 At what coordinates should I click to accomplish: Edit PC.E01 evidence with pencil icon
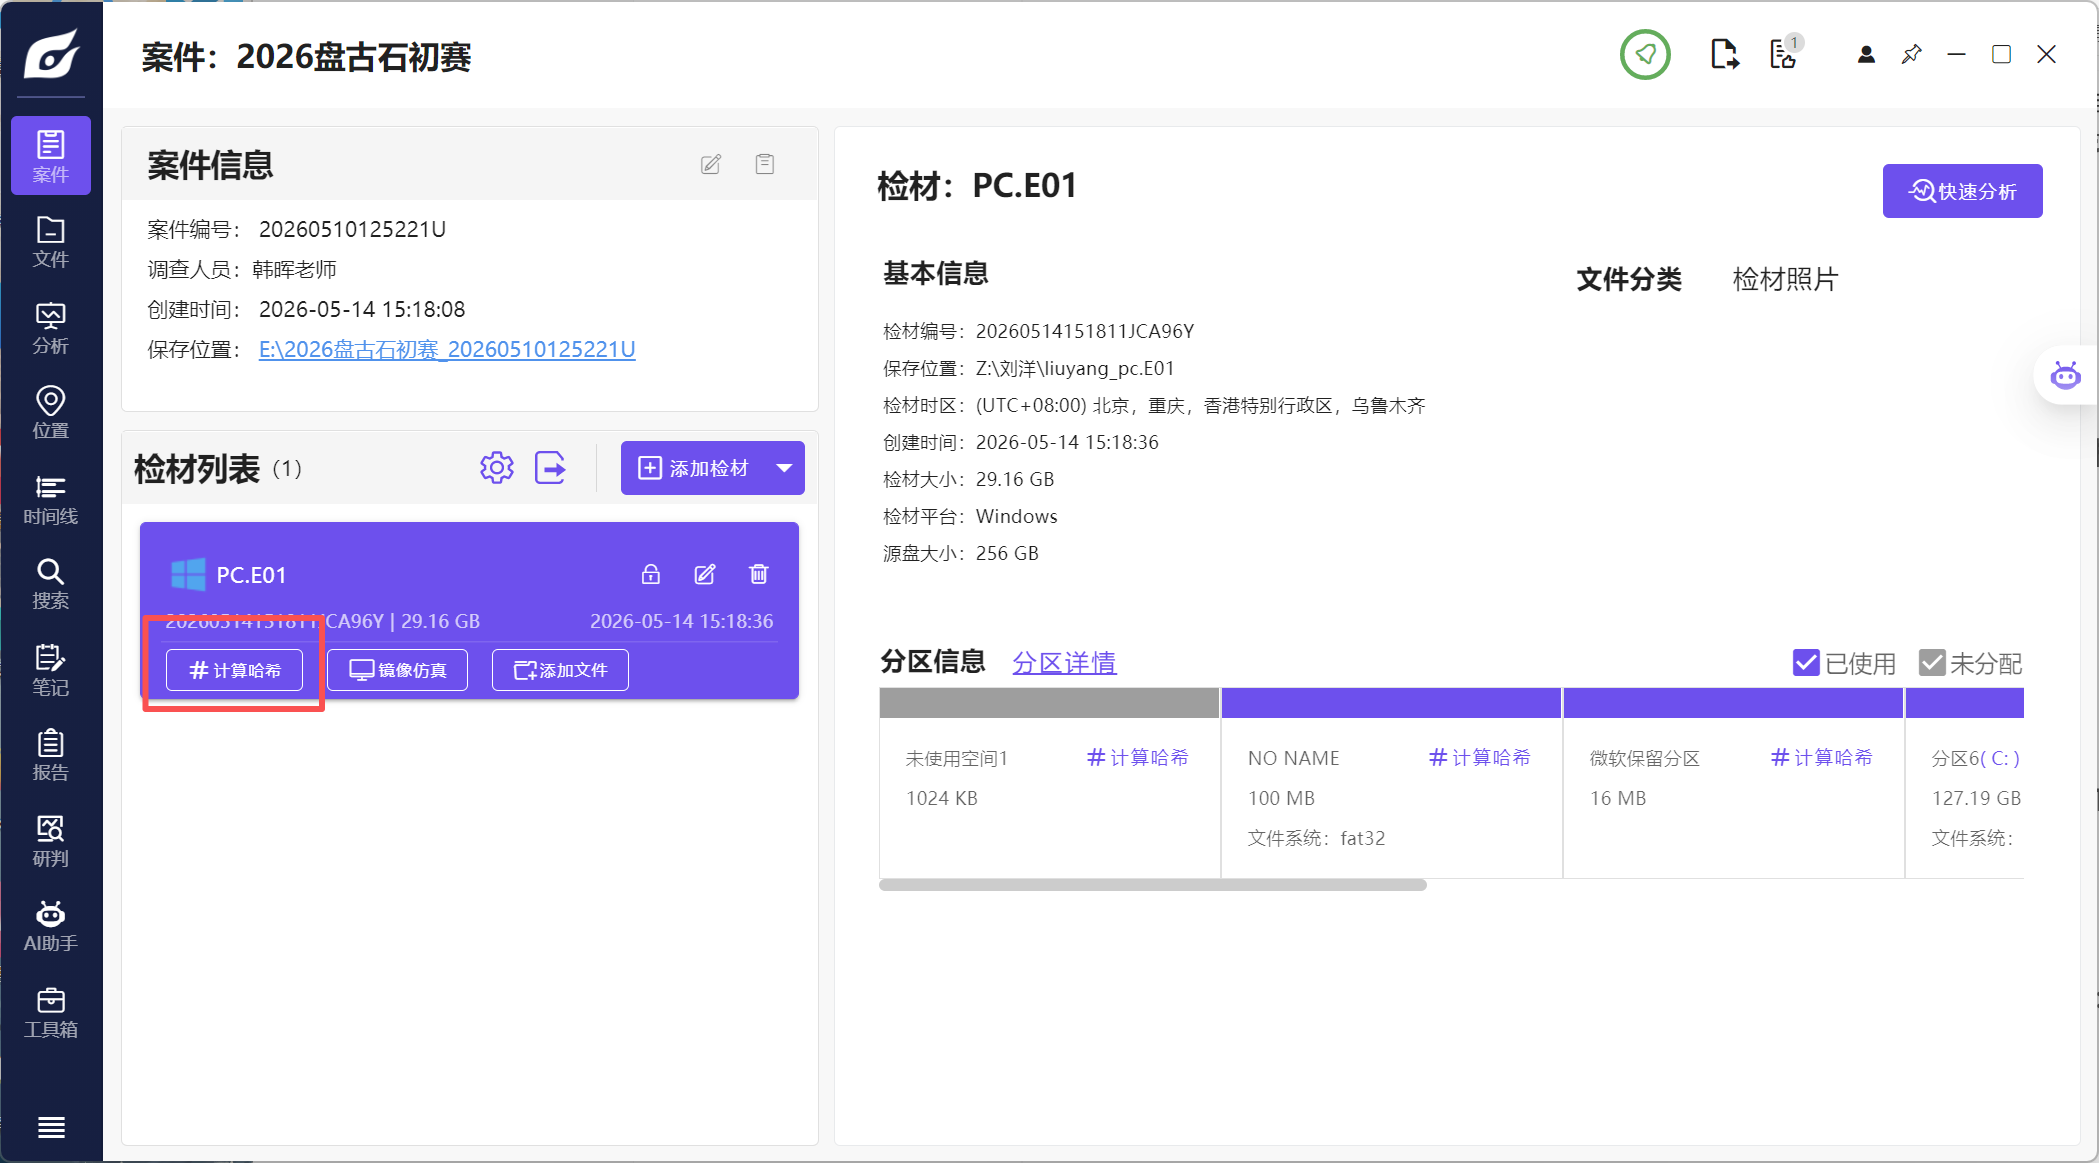705,574
